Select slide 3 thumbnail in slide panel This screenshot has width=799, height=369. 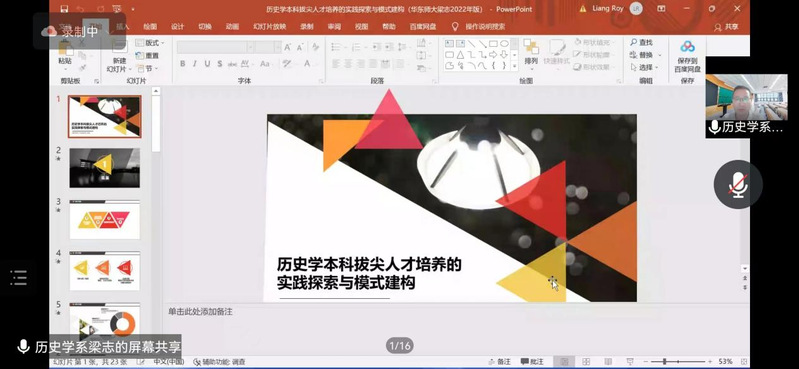(x=104, y=219)
